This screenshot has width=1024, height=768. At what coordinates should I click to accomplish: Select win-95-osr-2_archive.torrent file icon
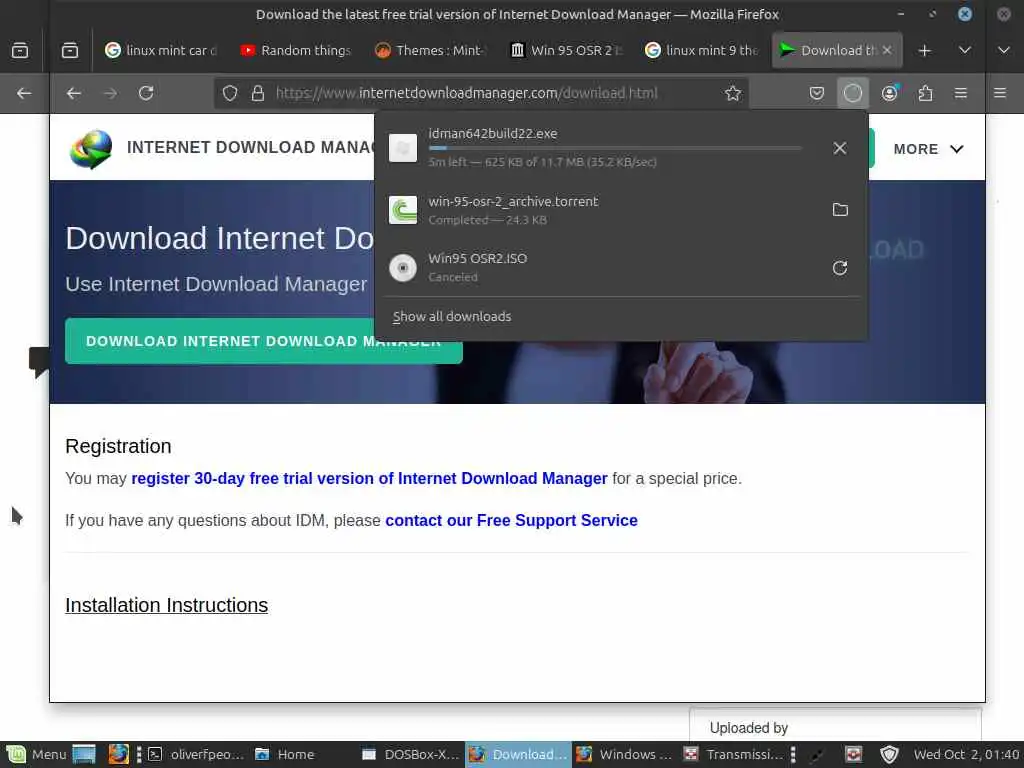coord(403,210)
